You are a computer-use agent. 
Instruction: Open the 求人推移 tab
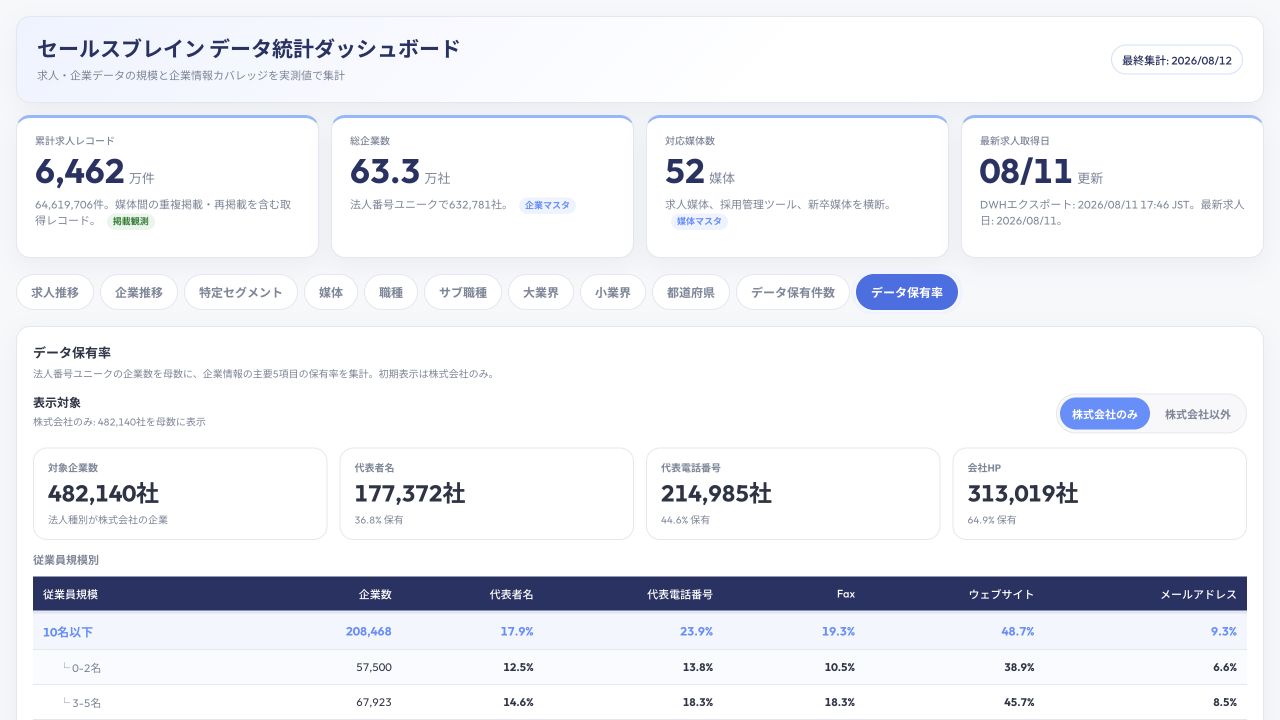tap(55, 293)
